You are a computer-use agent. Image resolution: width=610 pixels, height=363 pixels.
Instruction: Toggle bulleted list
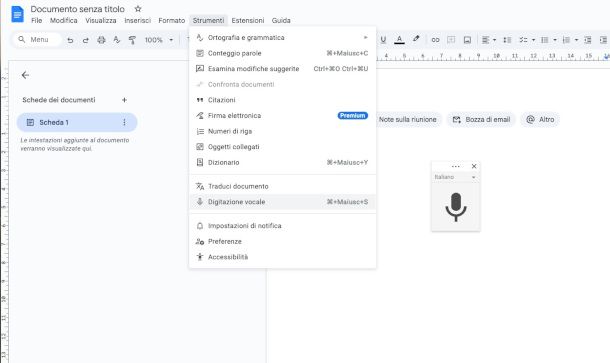545,40
